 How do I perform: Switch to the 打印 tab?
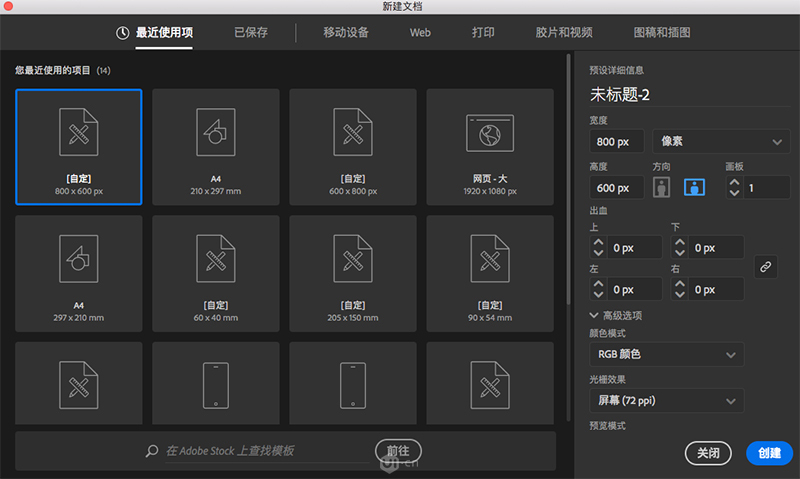tap(483, 33)
